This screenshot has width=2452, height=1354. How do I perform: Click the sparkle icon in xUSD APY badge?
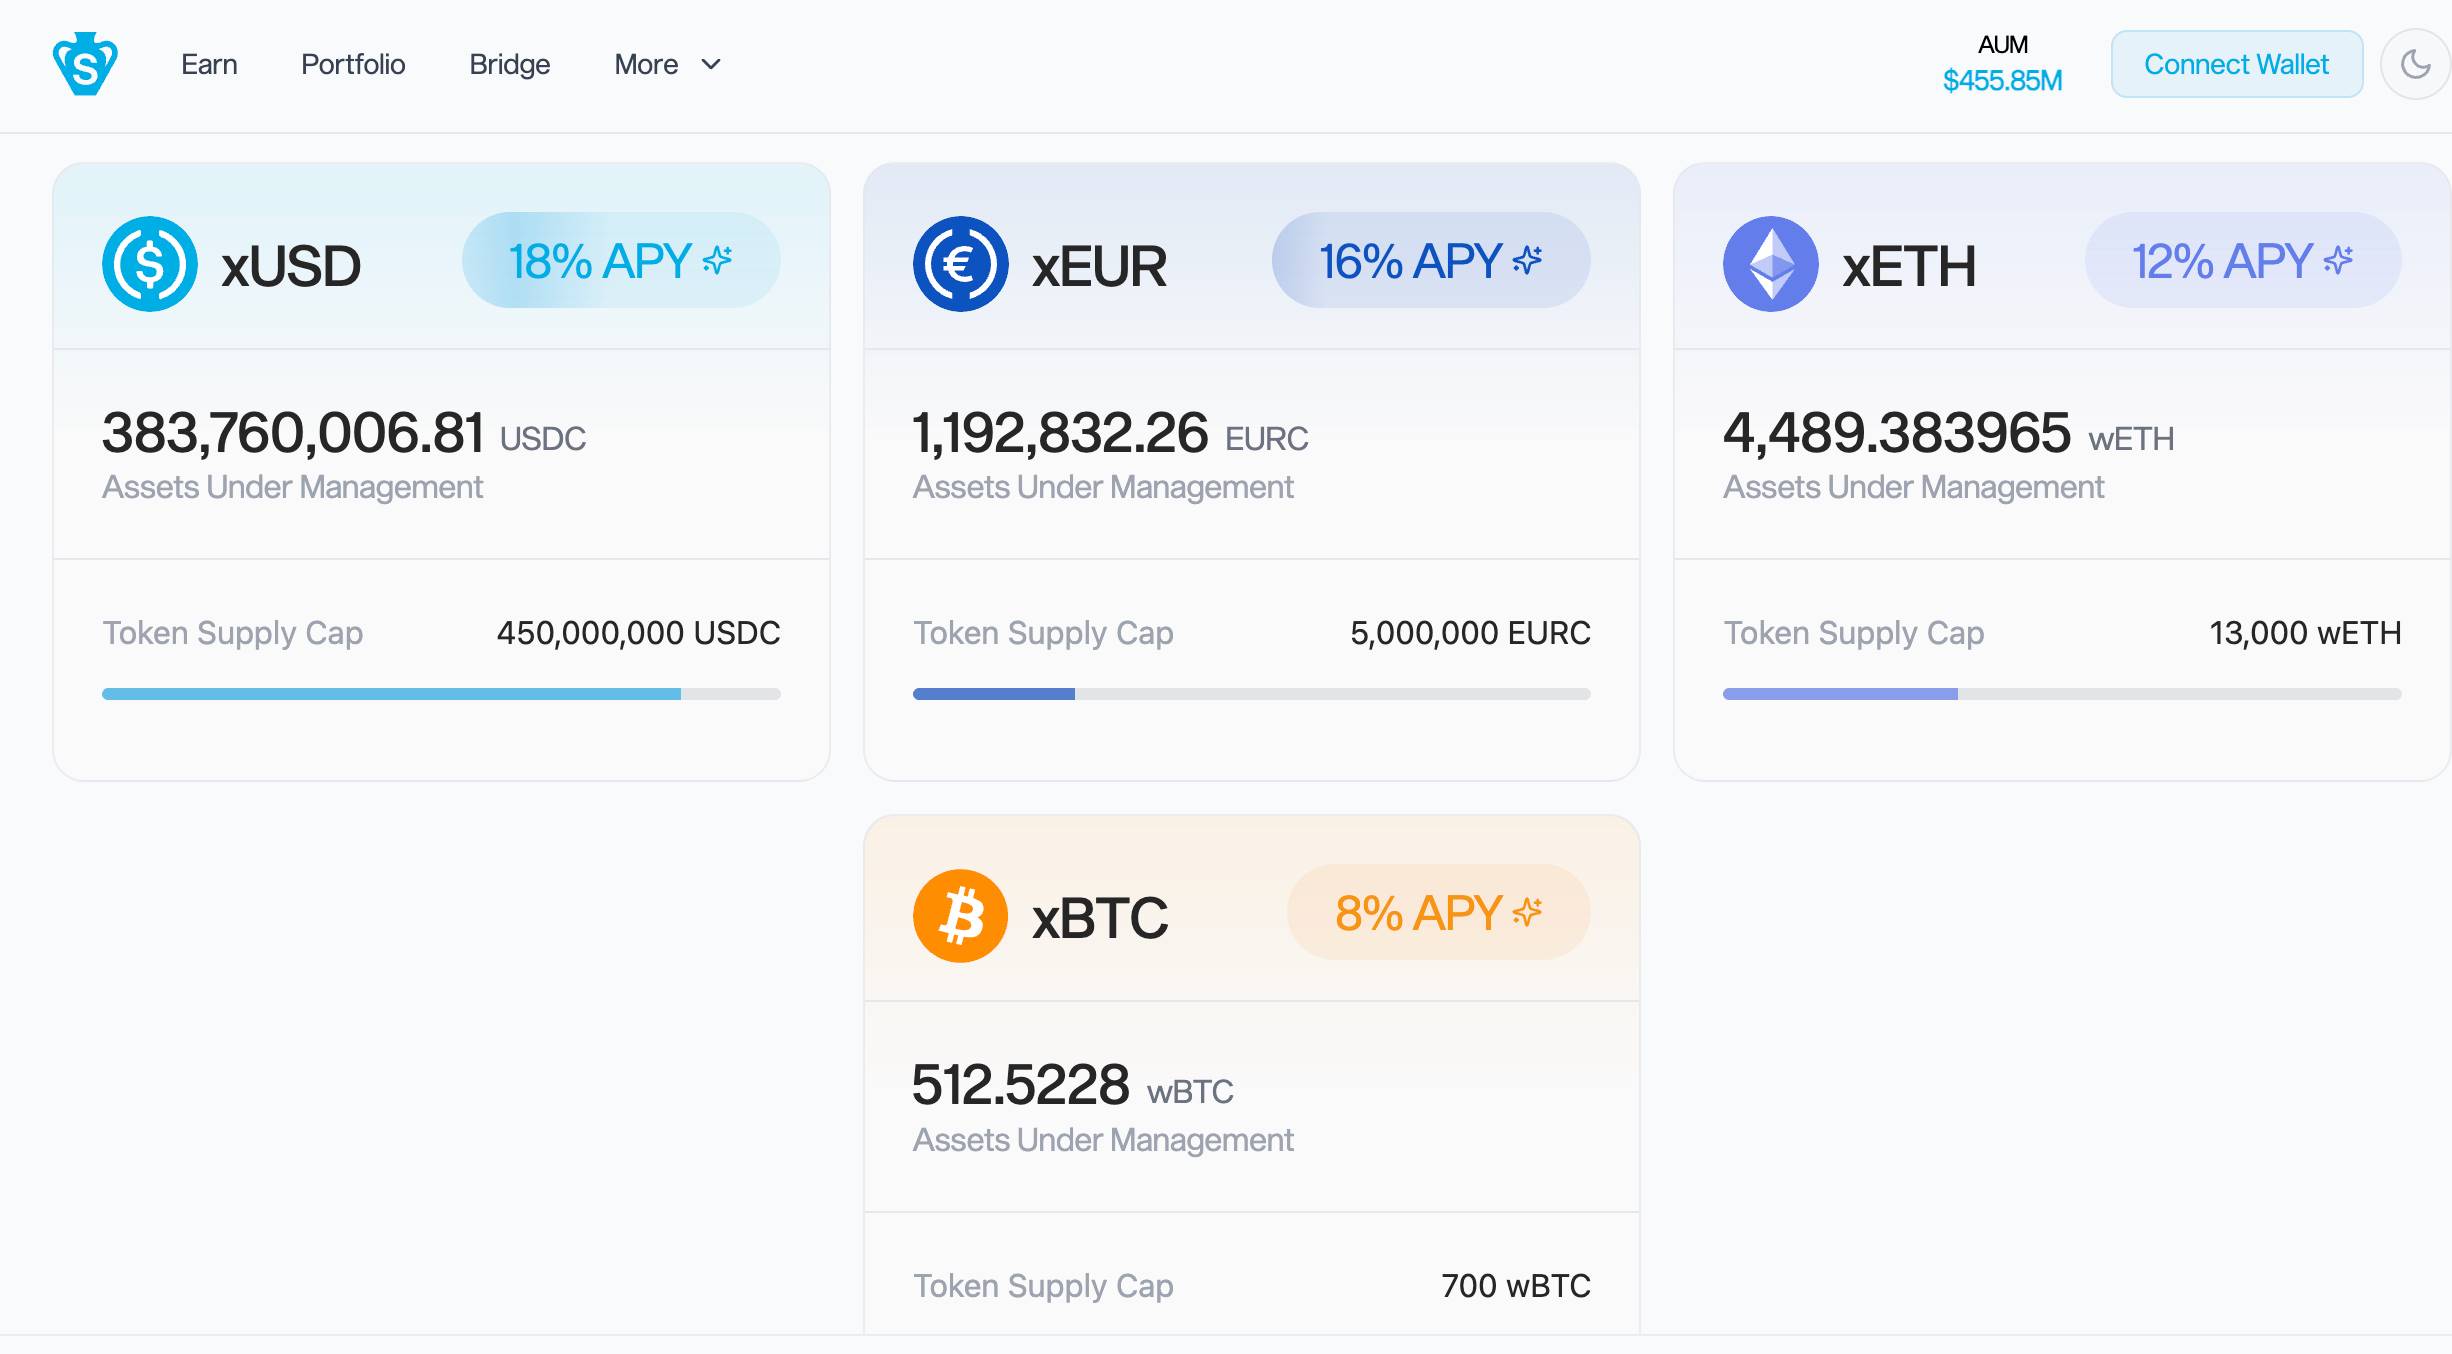click(x=717, y=259)
